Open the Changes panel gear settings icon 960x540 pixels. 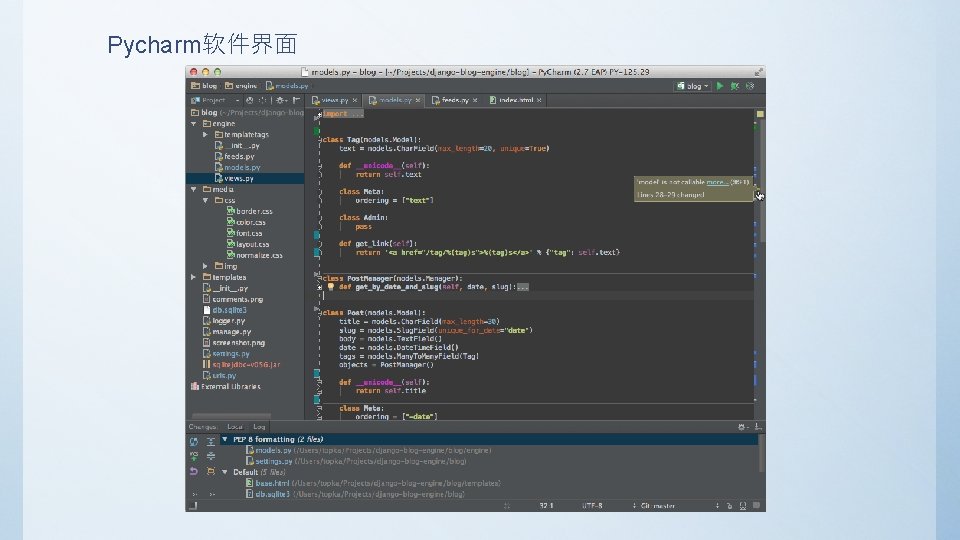(741, 427)
